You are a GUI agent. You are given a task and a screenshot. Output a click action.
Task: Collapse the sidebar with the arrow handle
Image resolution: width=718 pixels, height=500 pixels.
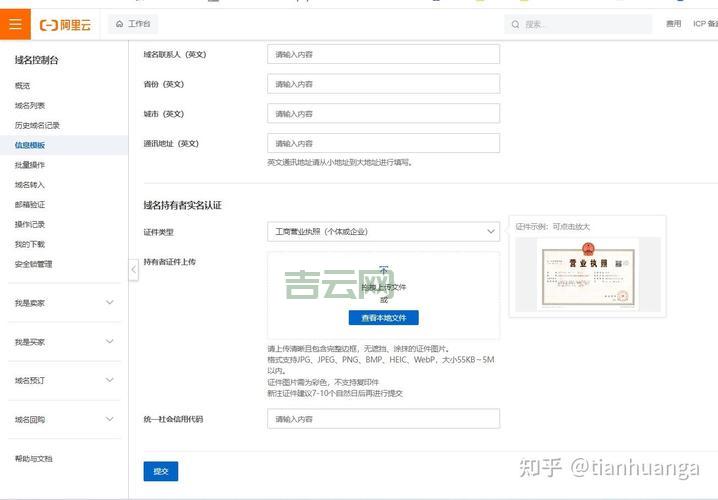[x=133, y=270]
